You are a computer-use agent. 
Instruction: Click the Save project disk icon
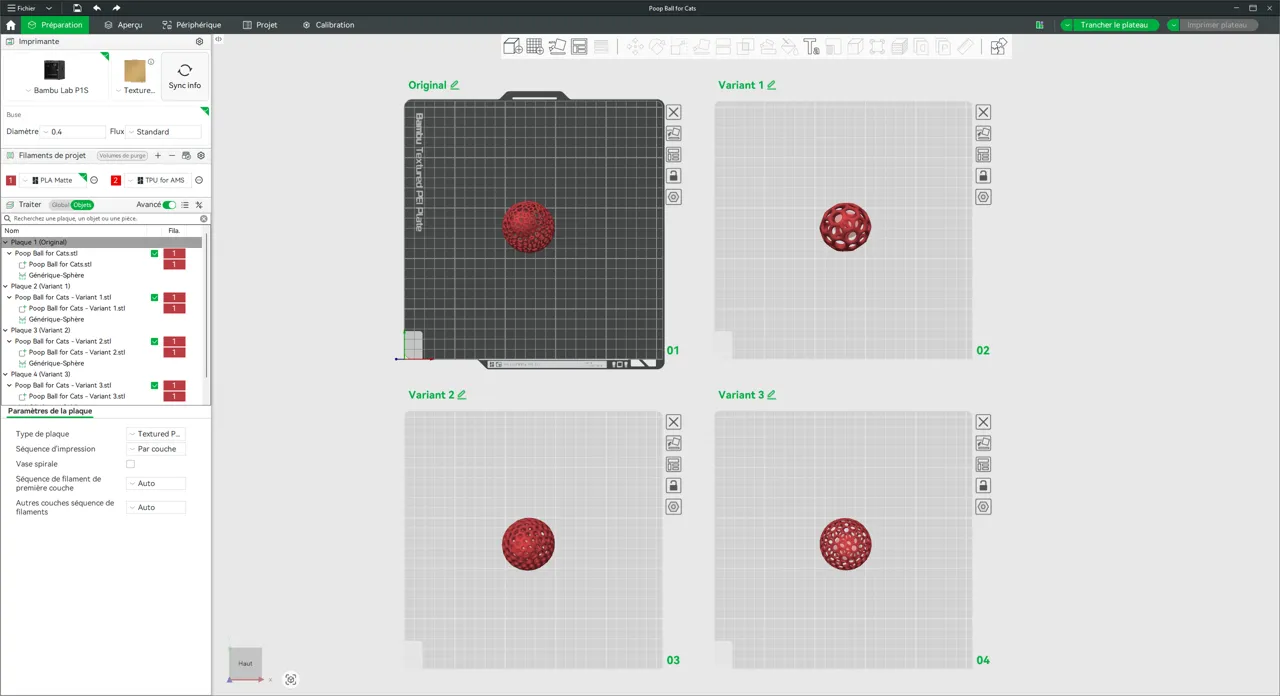(x=77, y=8)
